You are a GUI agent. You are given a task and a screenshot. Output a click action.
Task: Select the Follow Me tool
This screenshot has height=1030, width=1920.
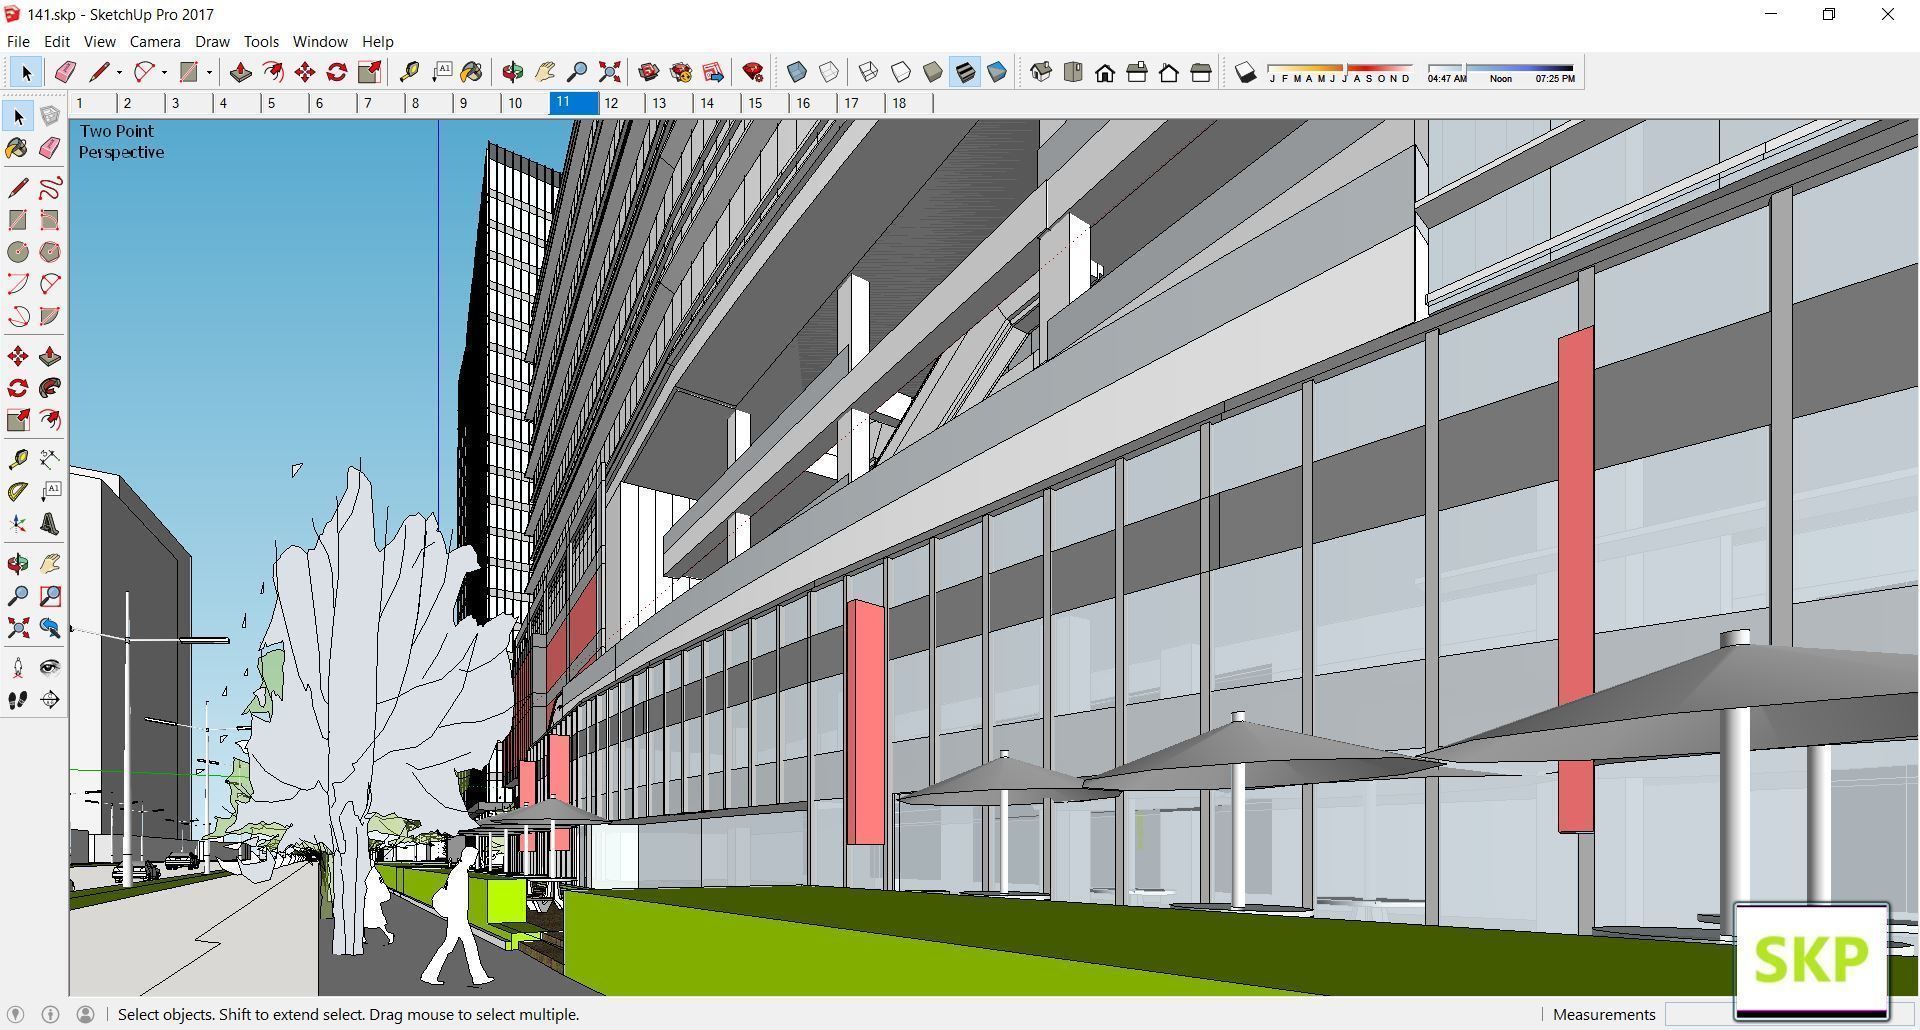tap(49, 388)
